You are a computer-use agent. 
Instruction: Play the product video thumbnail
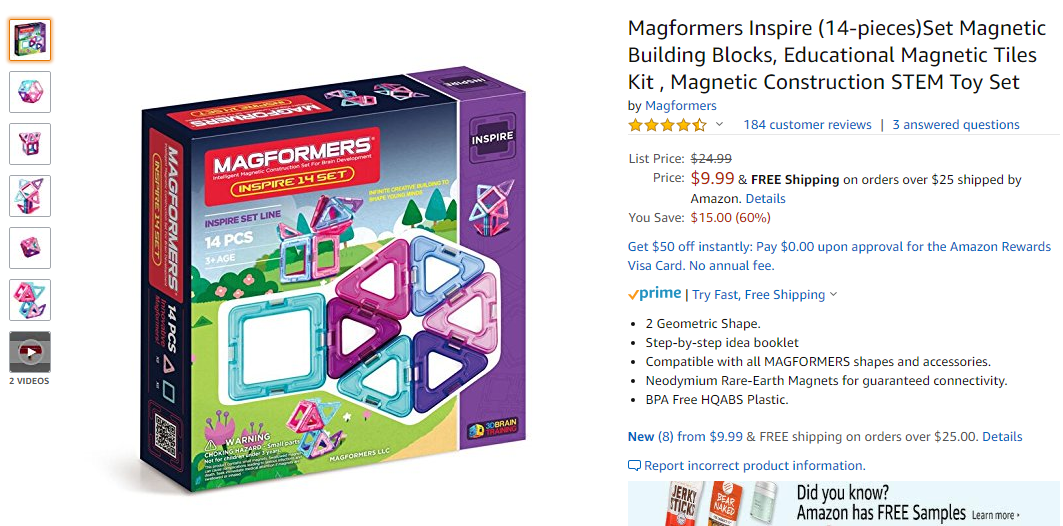coord(30,352)
